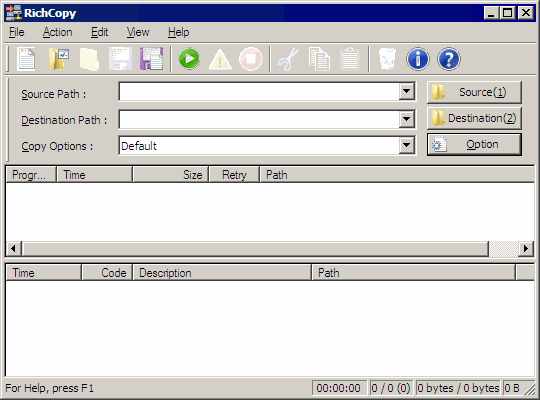The image size is (540, 400).
Task: Sort by the Description column header
Action: (x=222, y=273)
